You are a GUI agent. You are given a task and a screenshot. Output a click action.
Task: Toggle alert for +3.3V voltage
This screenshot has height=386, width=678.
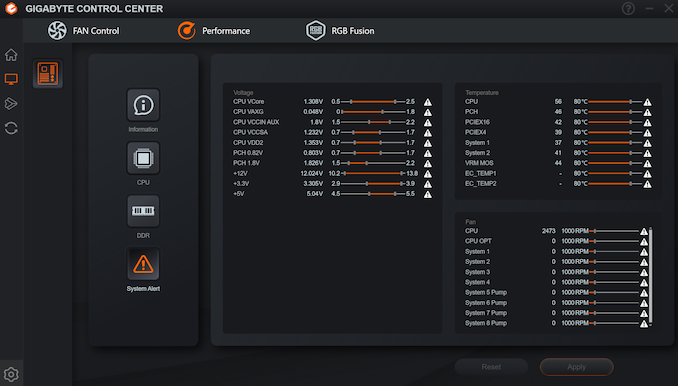point(428,184)
